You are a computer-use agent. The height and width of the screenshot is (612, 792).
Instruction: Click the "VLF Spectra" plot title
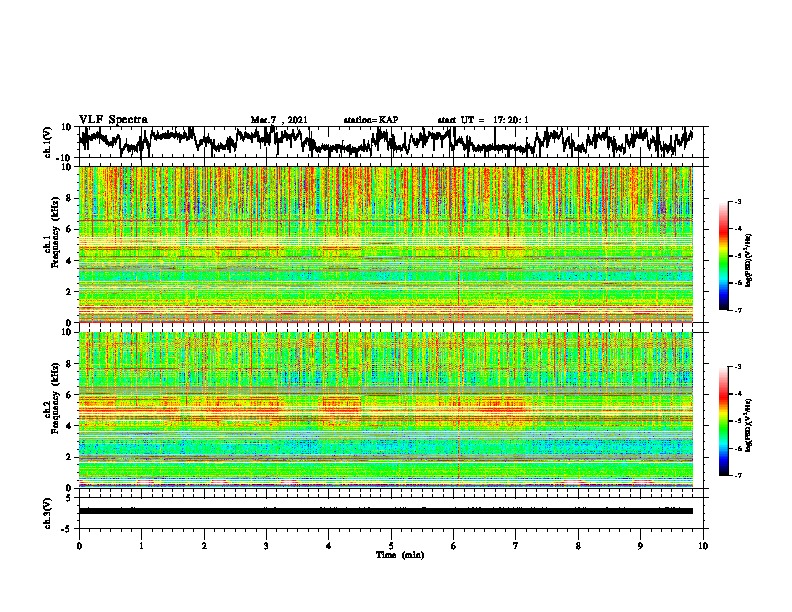114,120
